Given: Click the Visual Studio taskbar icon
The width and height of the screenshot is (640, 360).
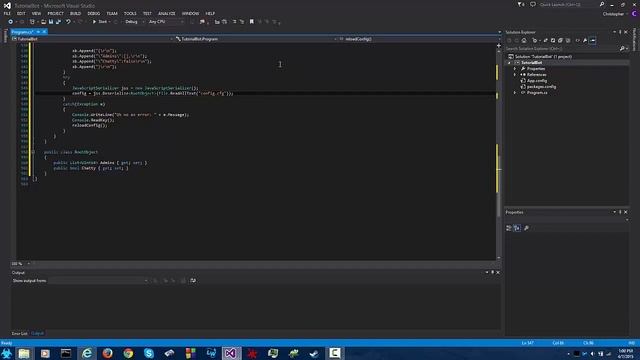Looking at the screenshot, I should point(231,353).
